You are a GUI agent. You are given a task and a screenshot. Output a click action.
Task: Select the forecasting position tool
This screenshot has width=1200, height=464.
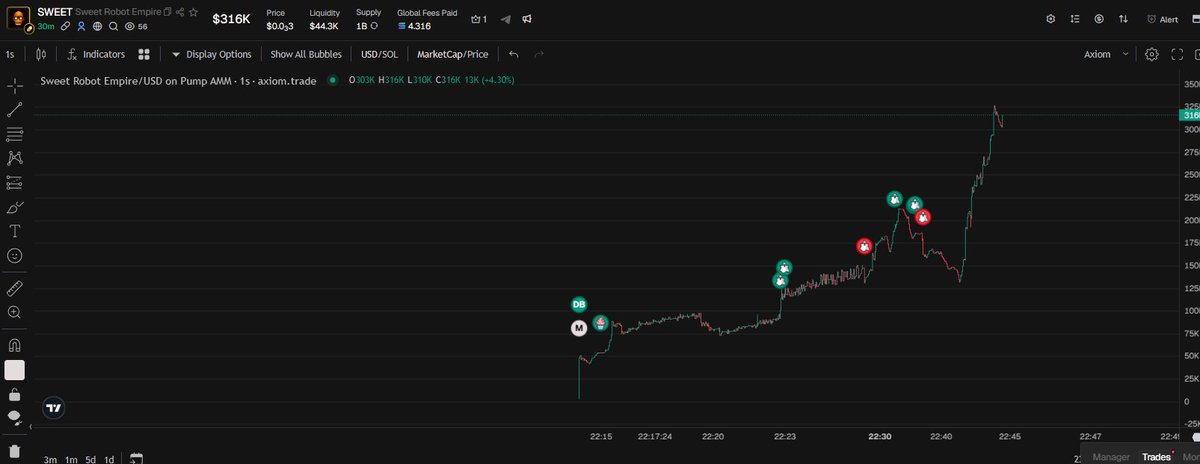15,182
